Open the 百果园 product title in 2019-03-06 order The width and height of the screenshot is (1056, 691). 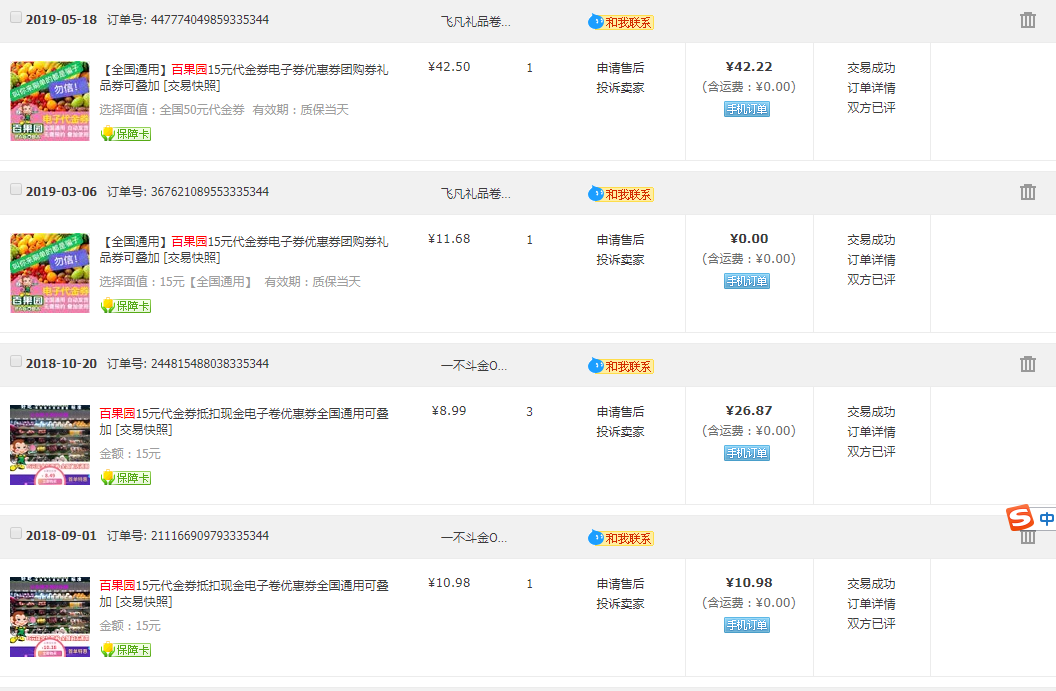(245, 249)
